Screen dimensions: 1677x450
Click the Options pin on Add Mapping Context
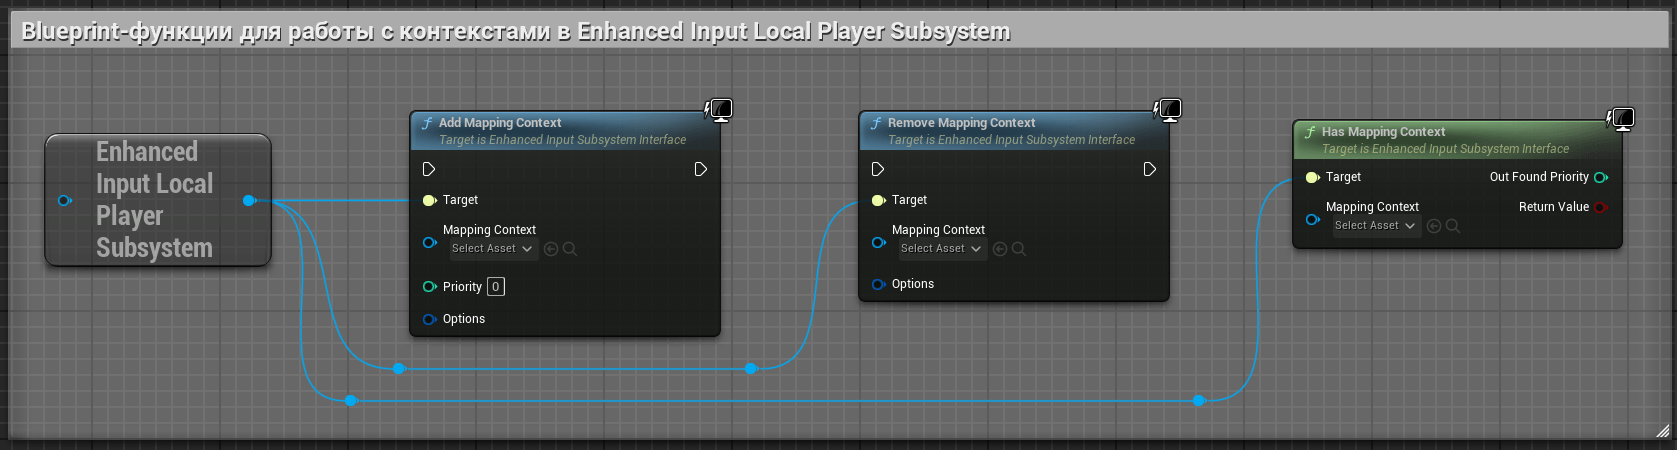click(429, 319)
